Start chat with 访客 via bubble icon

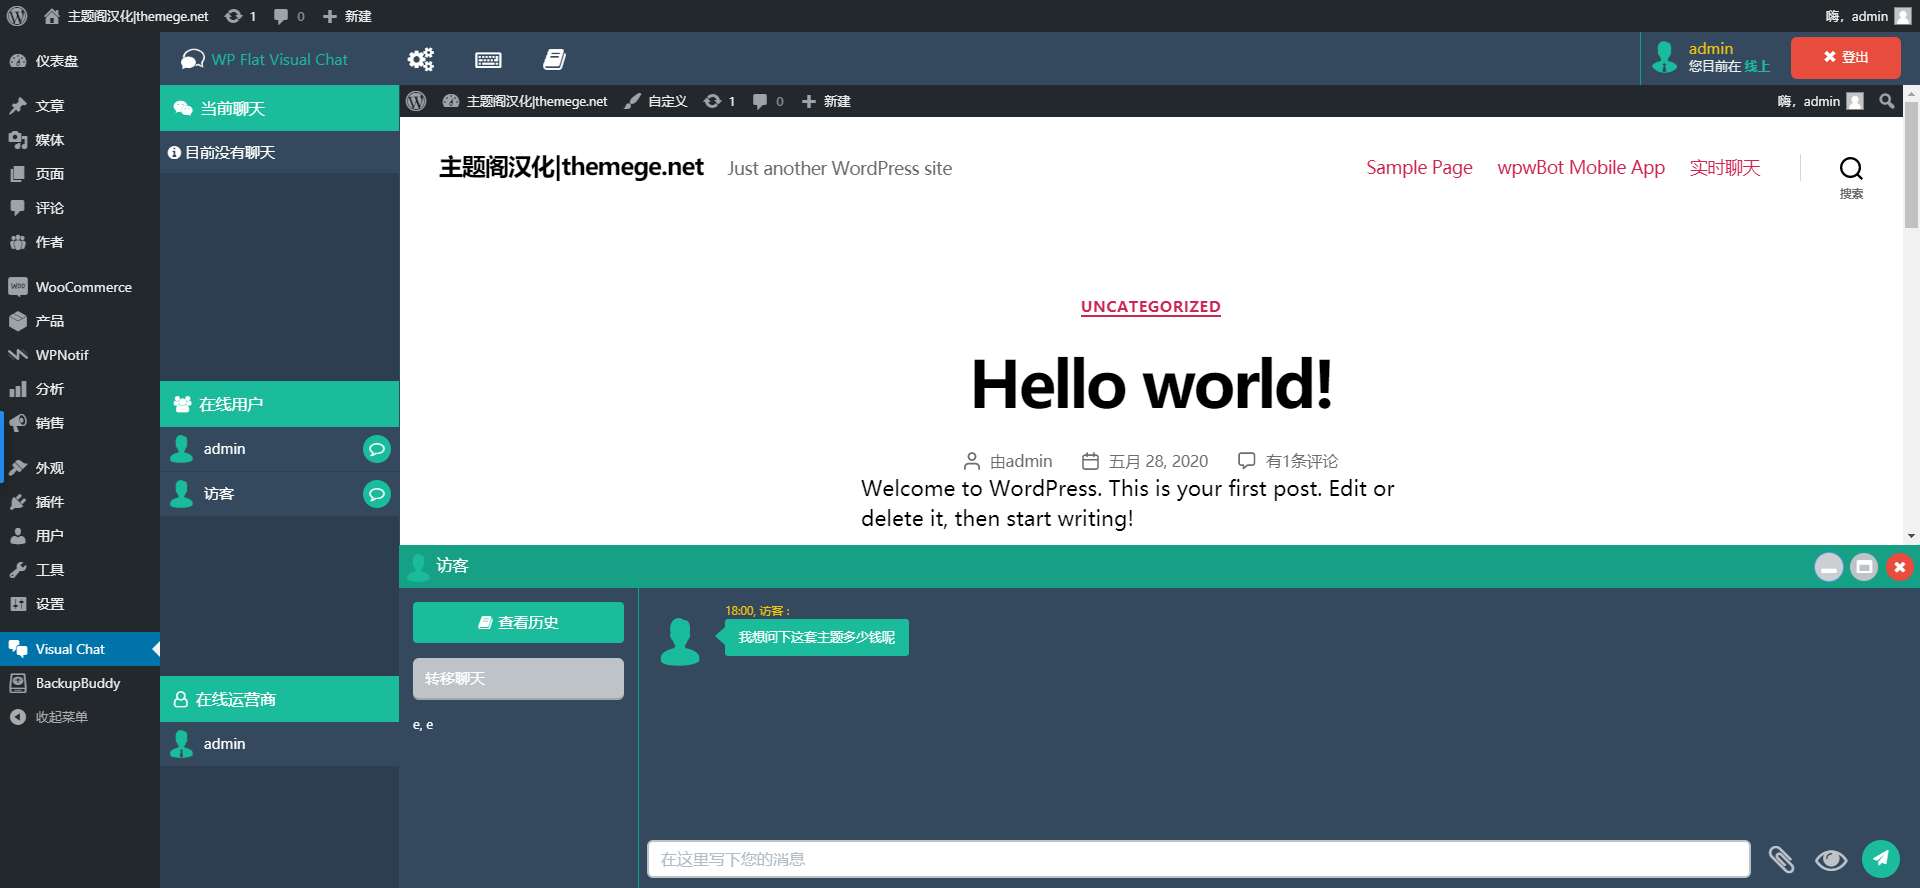[x=376, y=494]
